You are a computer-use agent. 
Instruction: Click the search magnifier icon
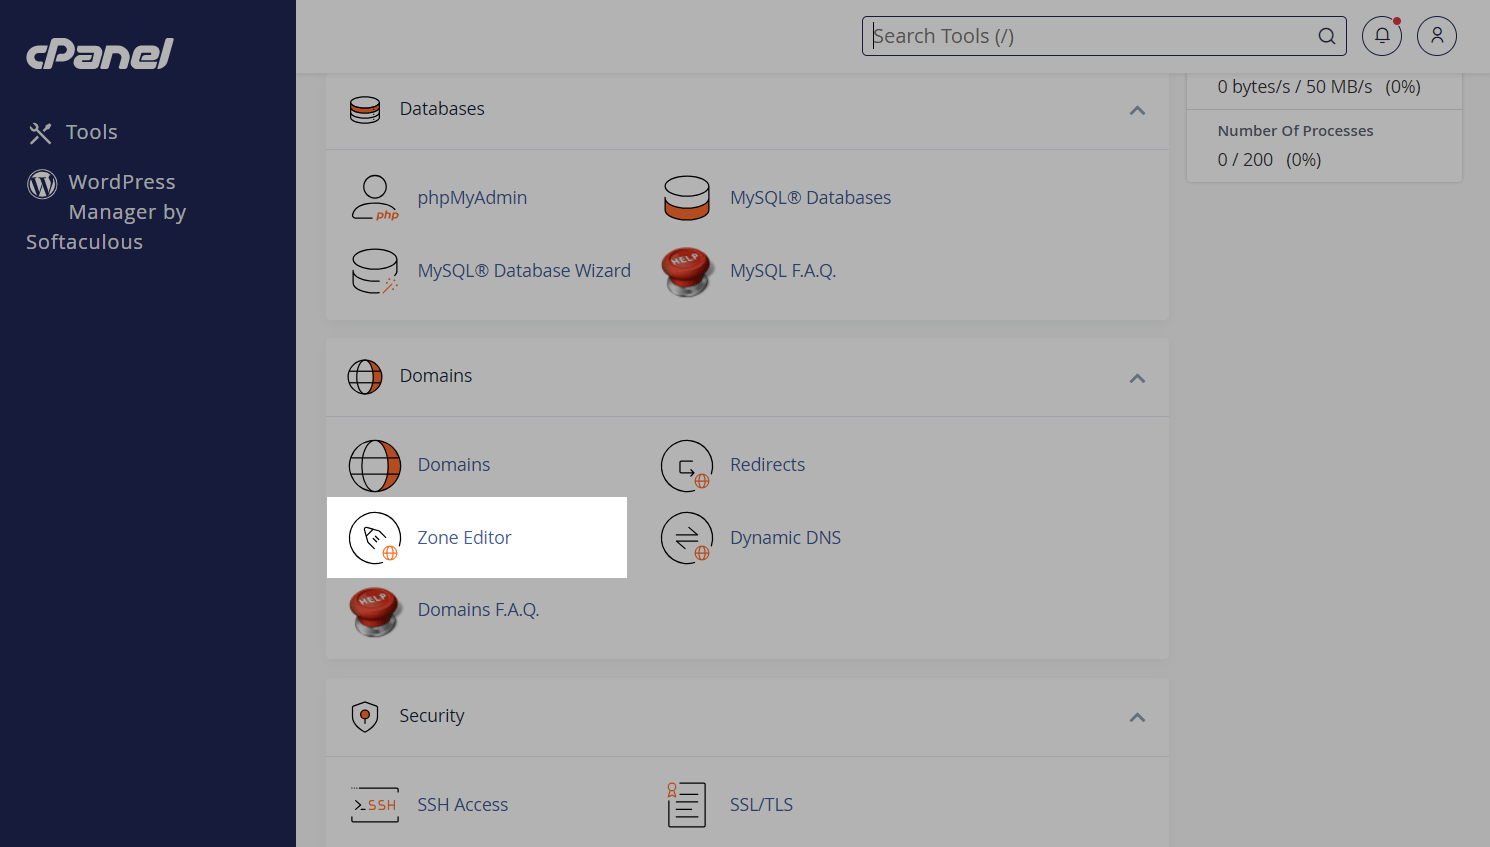1327,36
